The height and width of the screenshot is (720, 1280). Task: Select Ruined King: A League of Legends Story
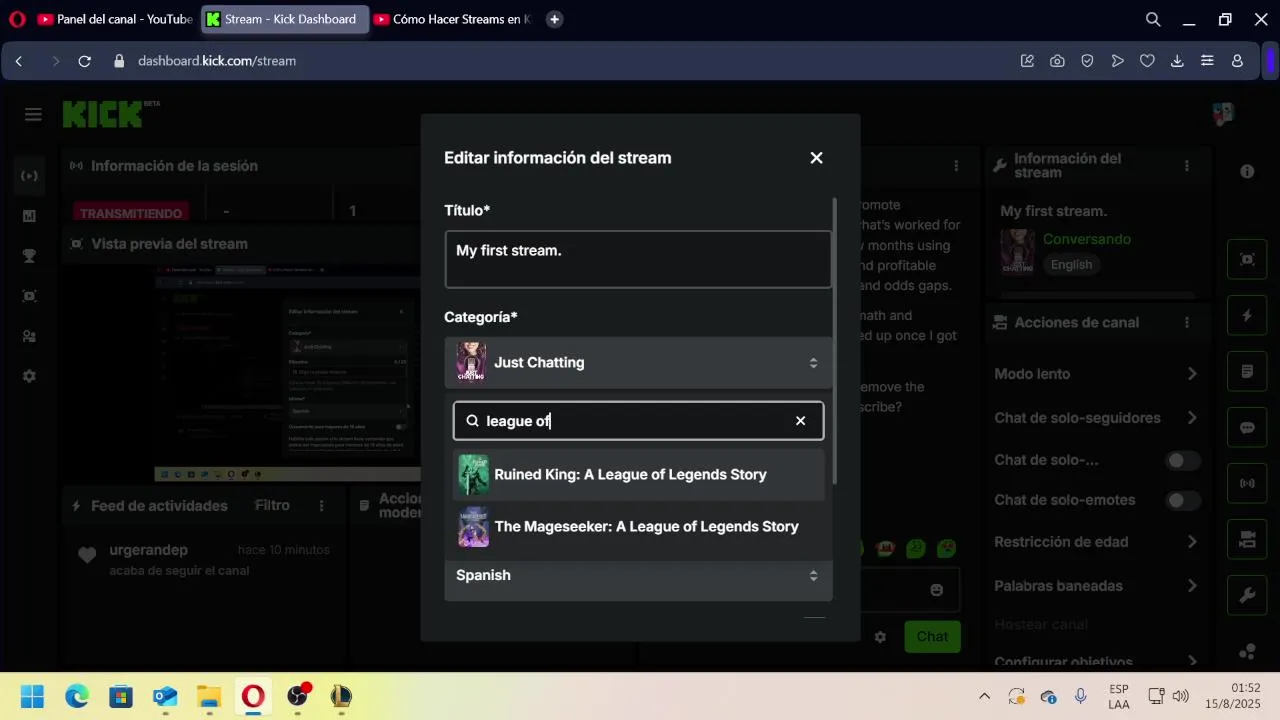[x=638, y=475]
